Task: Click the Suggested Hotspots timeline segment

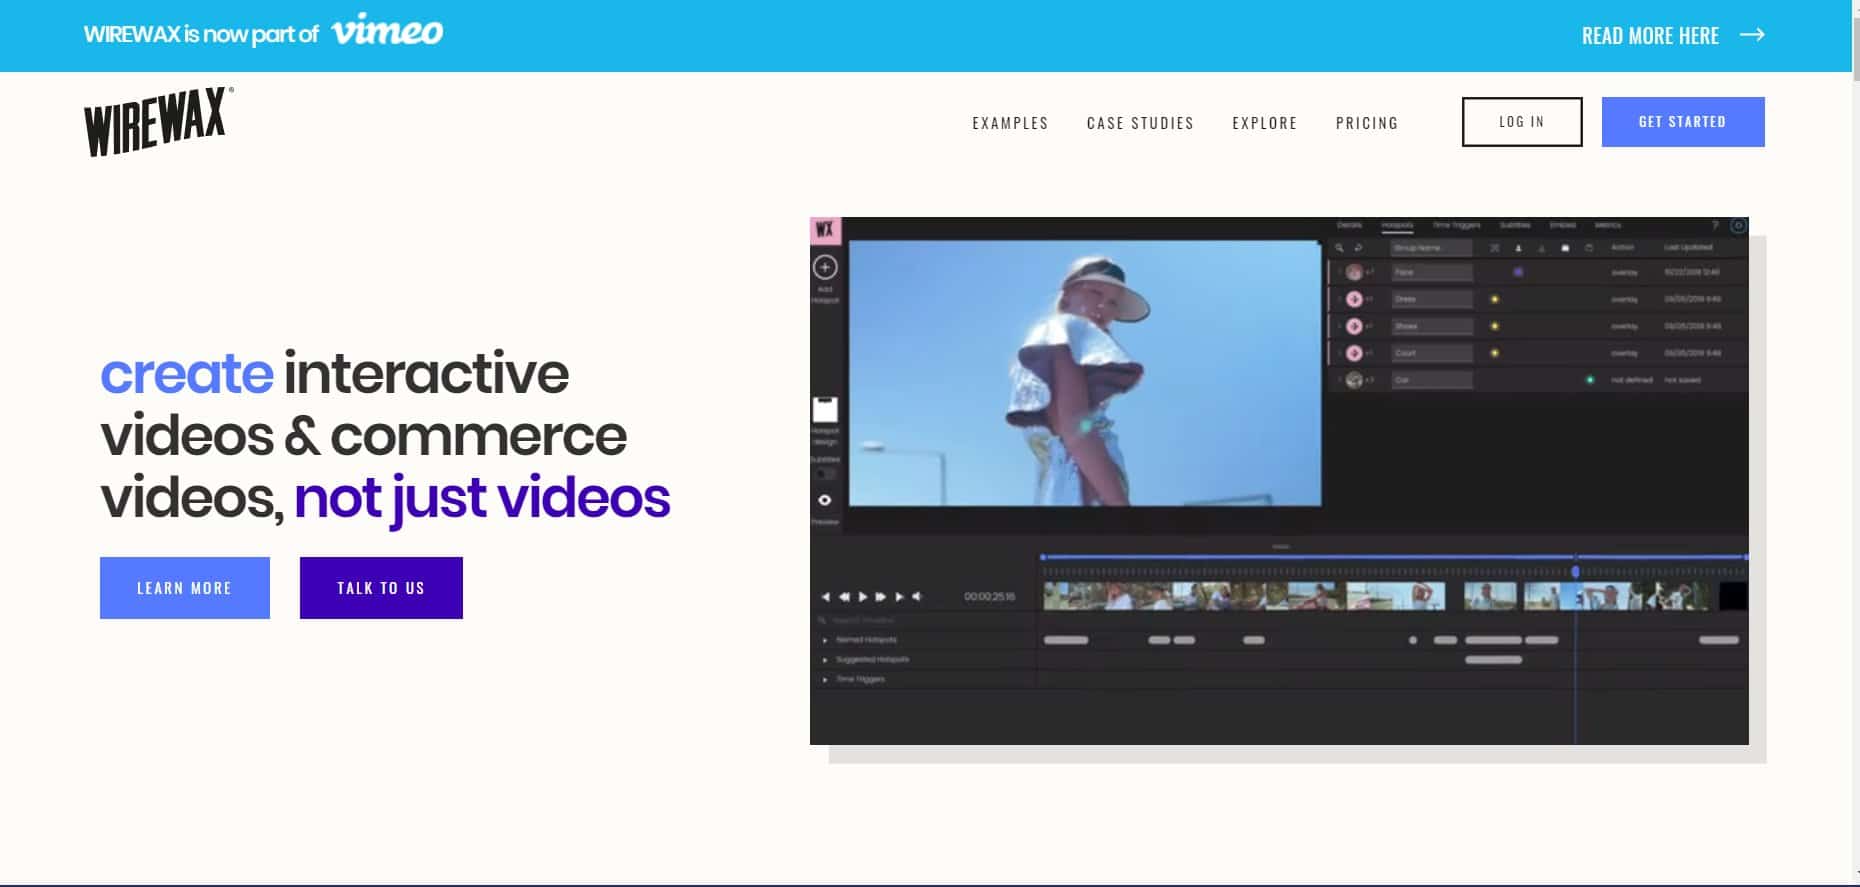Action: [1493, 660]
